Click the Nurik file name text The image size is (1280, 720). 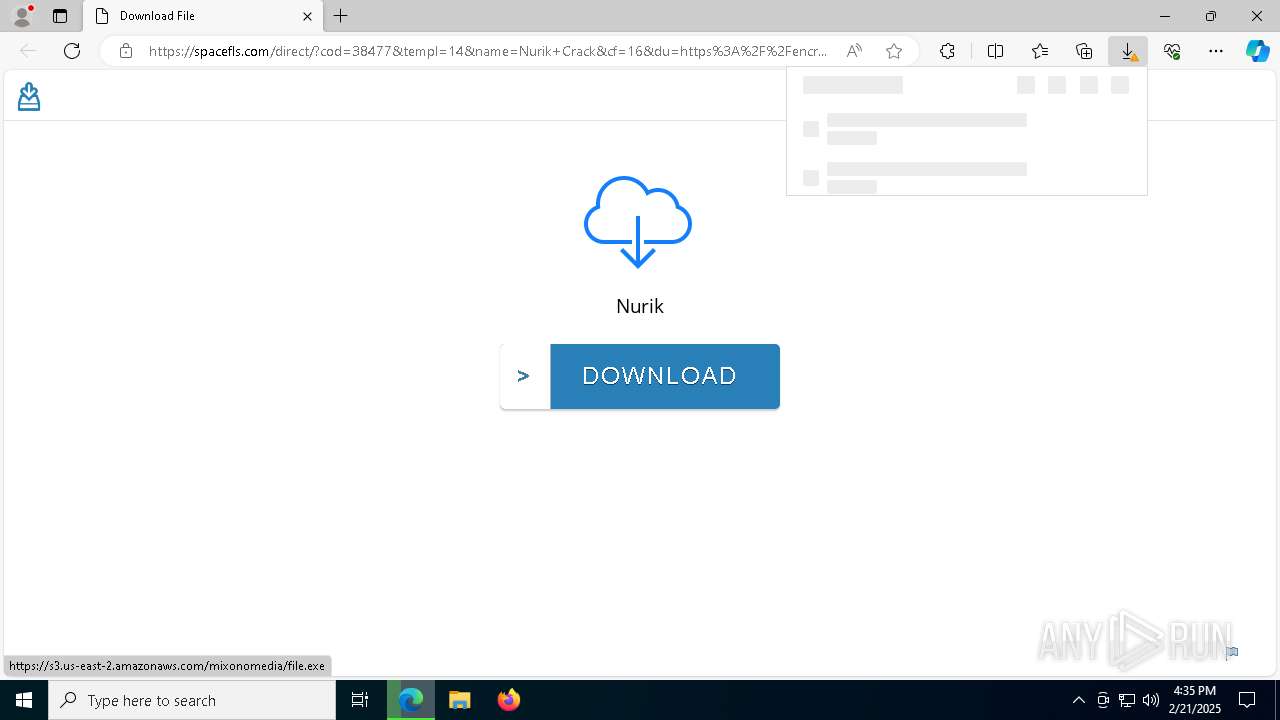[x=640, y=306]
